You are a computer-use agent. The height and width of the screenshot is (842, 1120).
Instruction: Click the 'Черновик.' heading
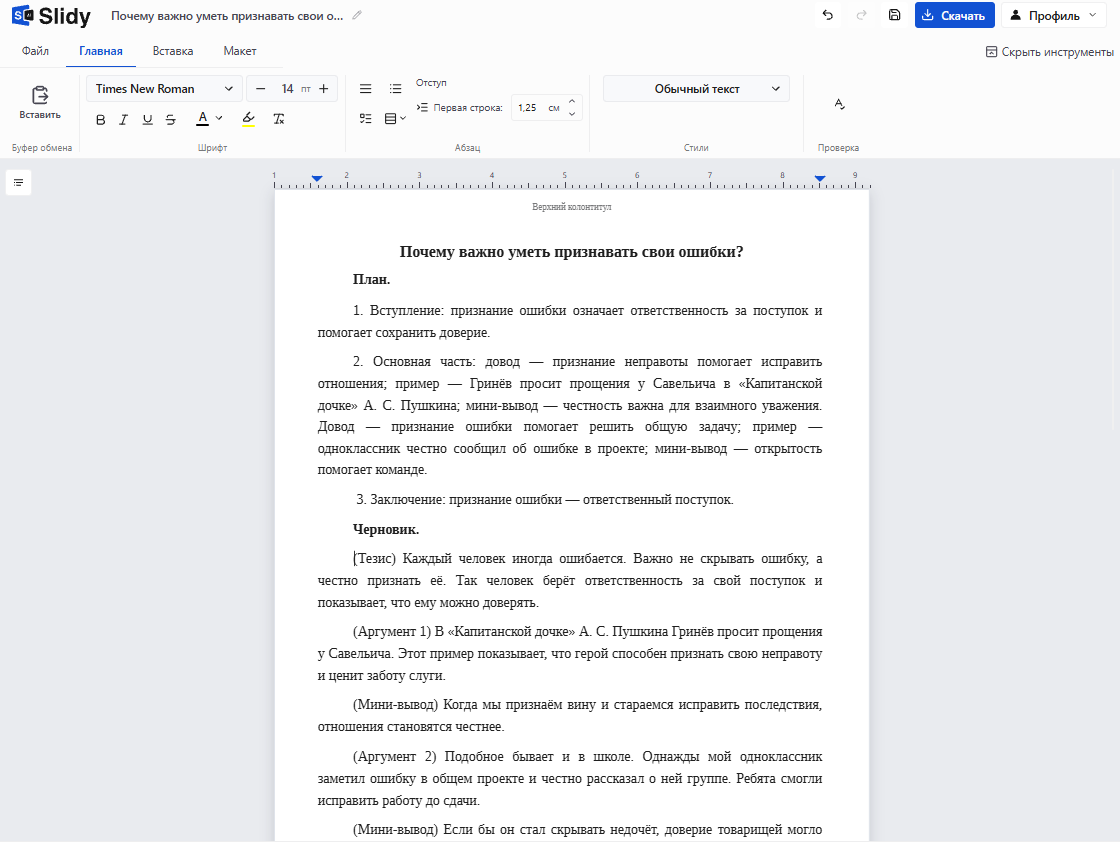coord(386,529)
